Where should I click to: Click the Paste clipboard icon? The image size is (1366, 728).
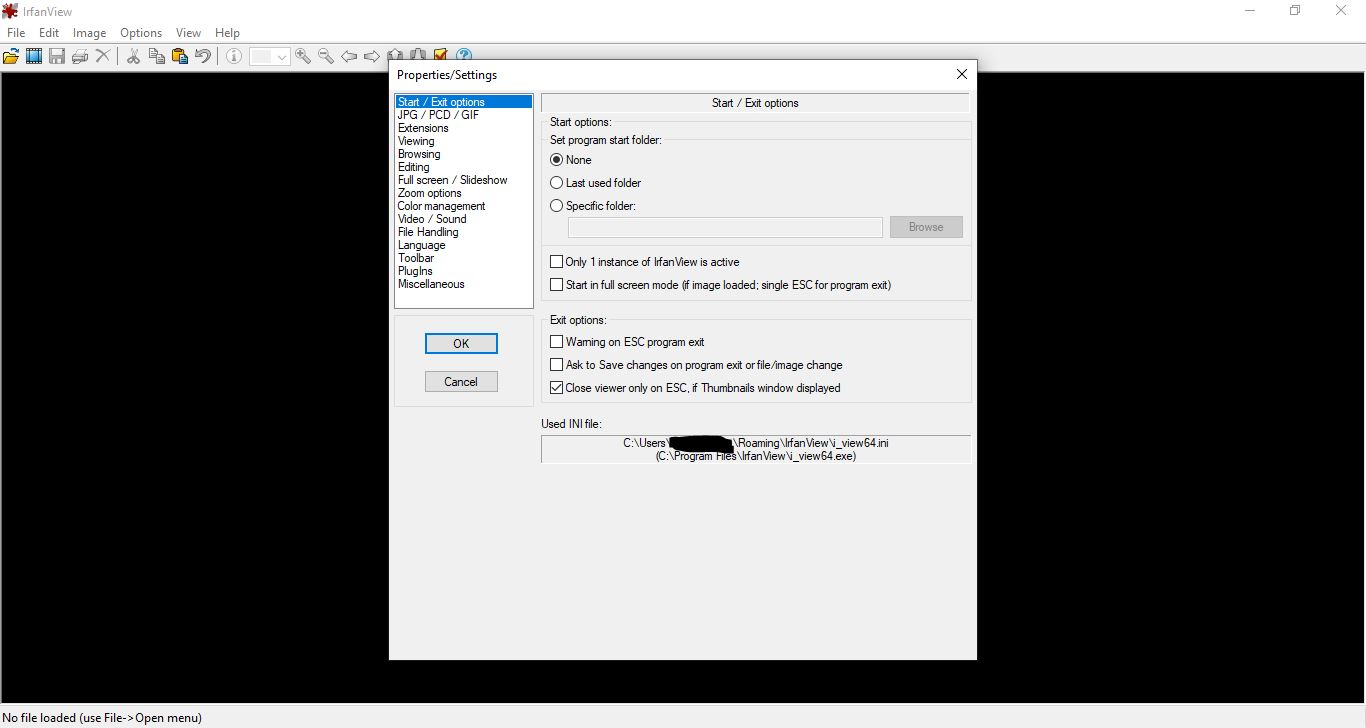[180, 57]
